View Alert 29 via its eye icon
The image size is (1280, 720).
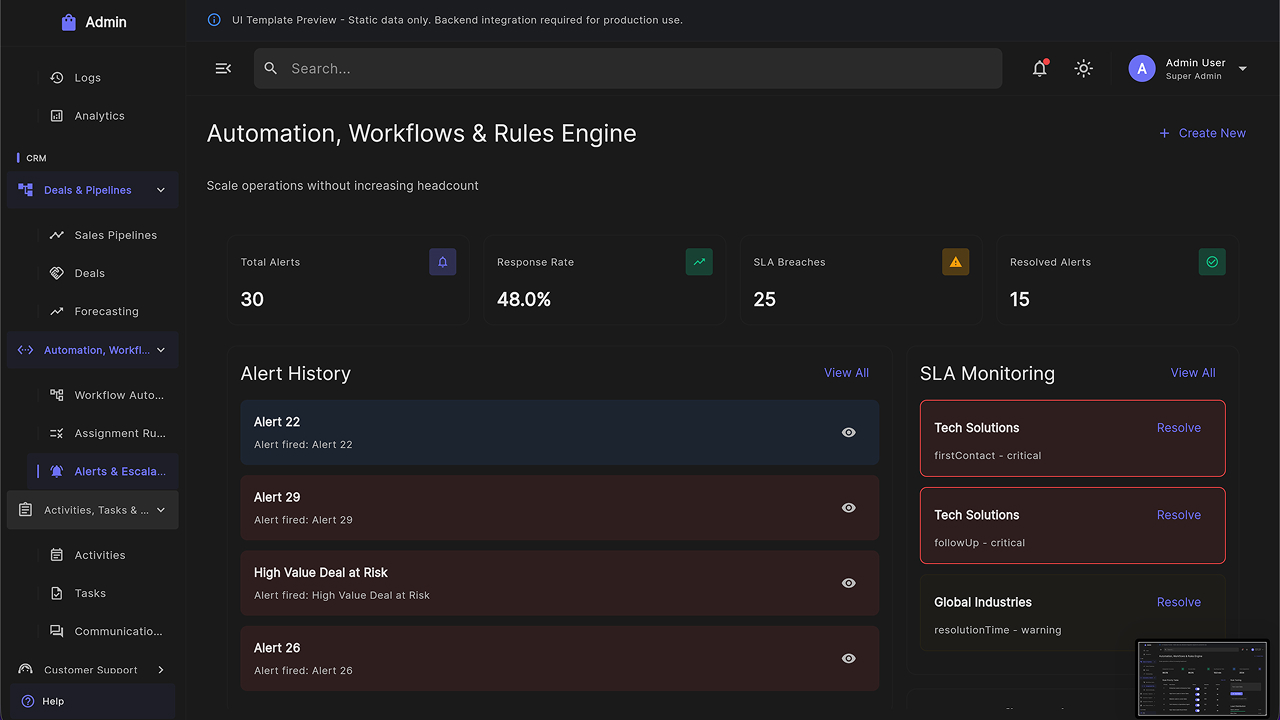[849, 507]
